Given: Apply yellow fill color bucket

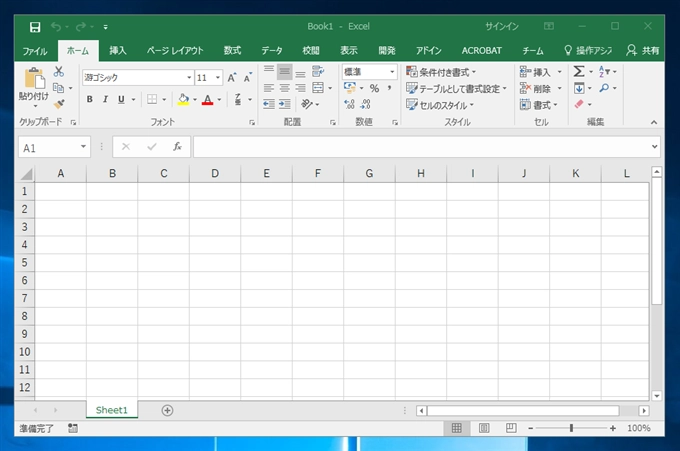Looking at the screenshot, I should coord(183,99).
